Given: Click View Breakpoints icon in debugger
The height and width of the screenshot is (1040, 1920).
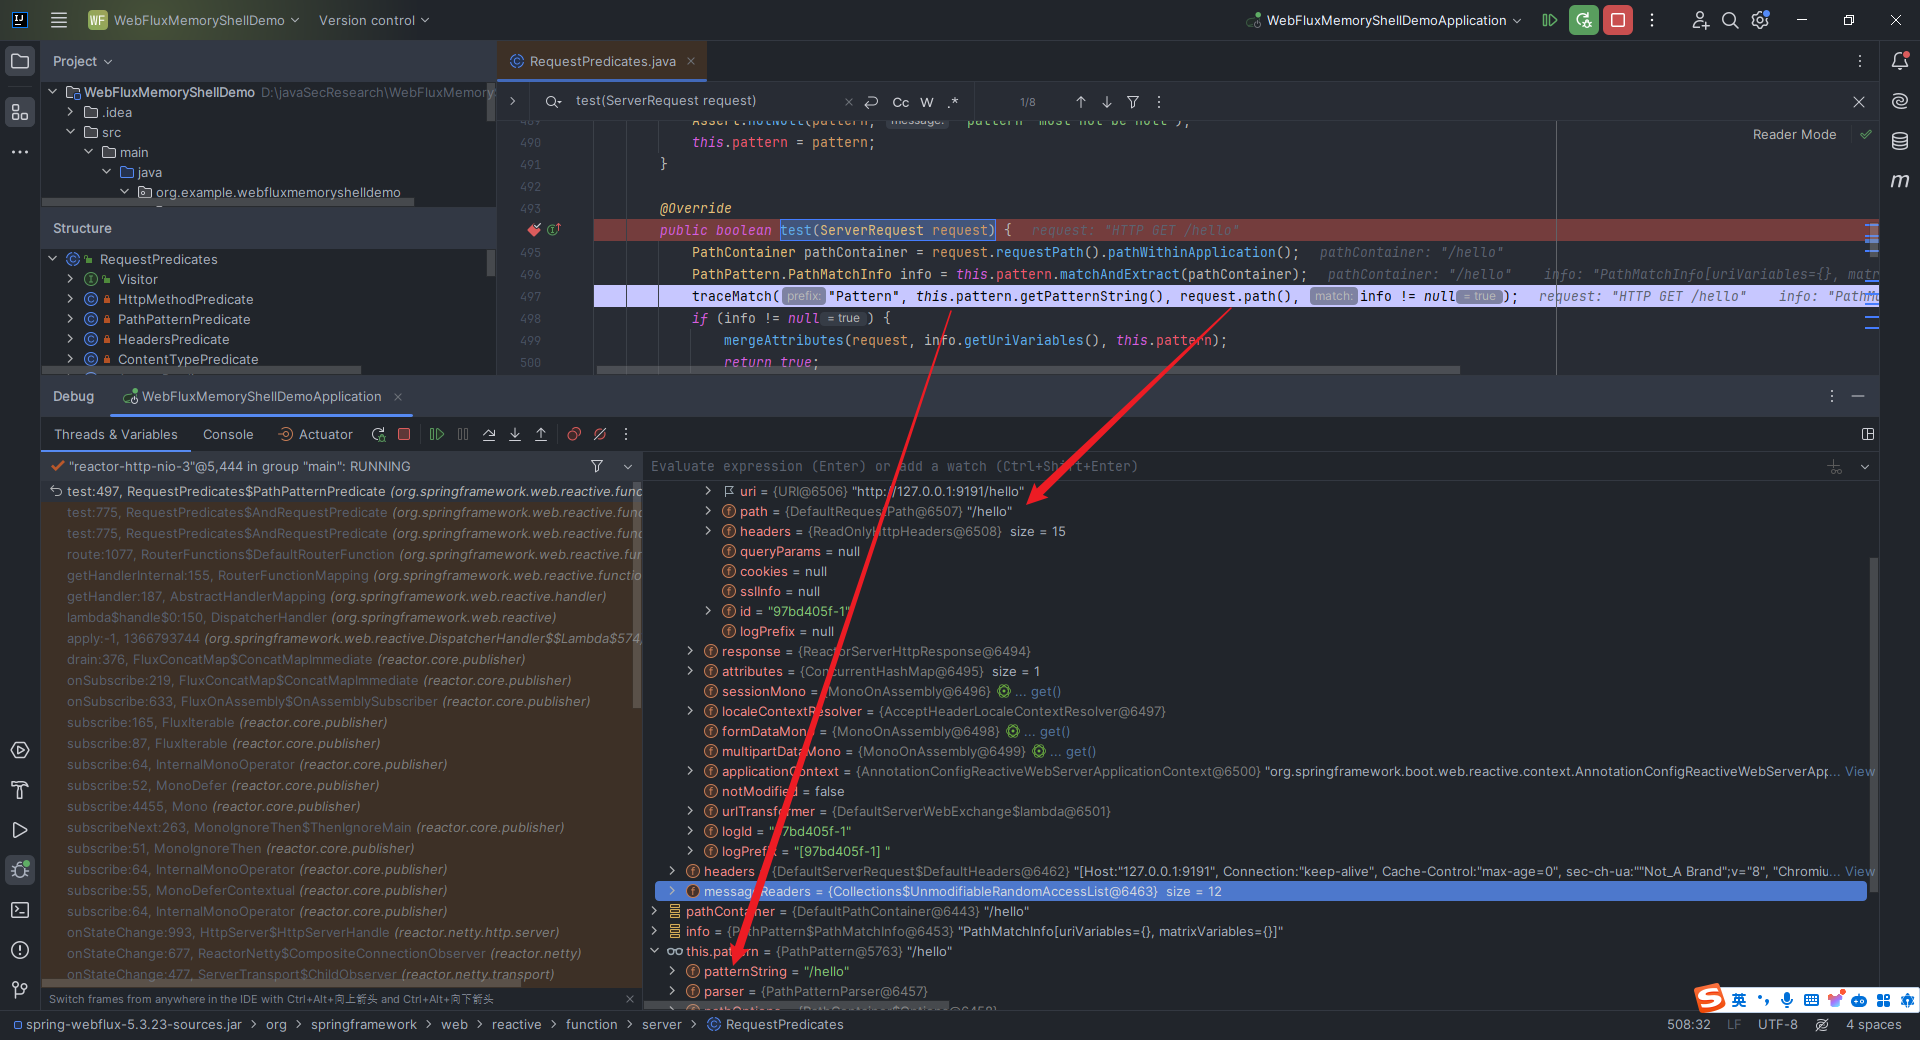Looking at the screenshot, I should (x=574, y=434).
